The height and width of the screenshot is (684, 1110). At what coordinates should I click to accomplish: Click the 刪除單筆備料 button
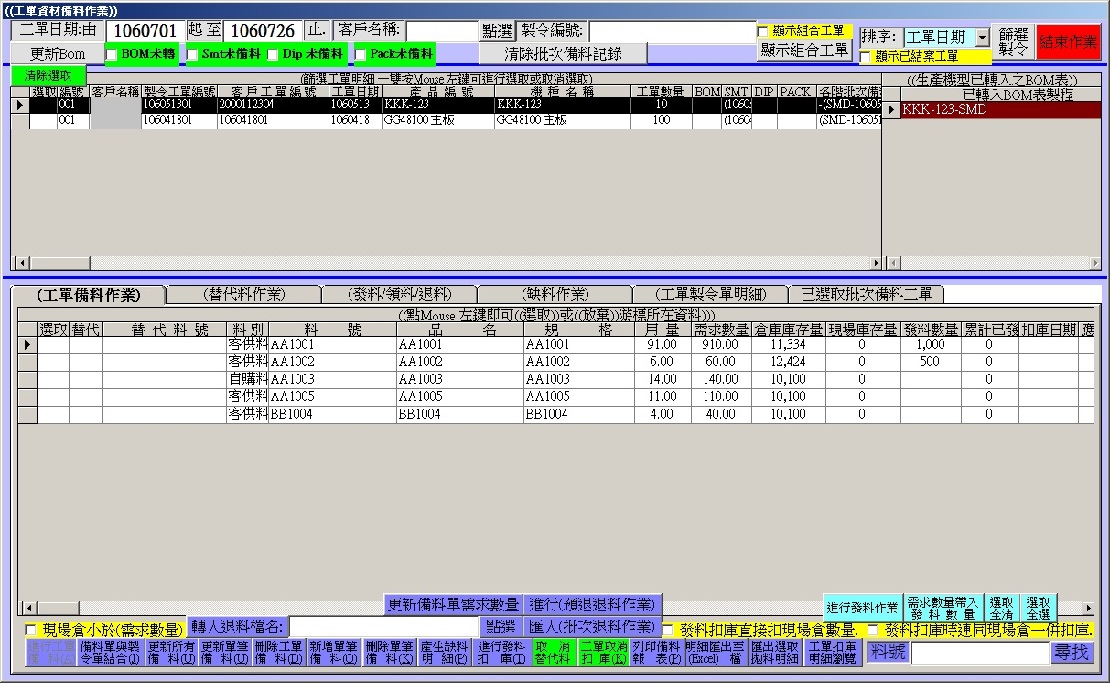click(390, 653)
